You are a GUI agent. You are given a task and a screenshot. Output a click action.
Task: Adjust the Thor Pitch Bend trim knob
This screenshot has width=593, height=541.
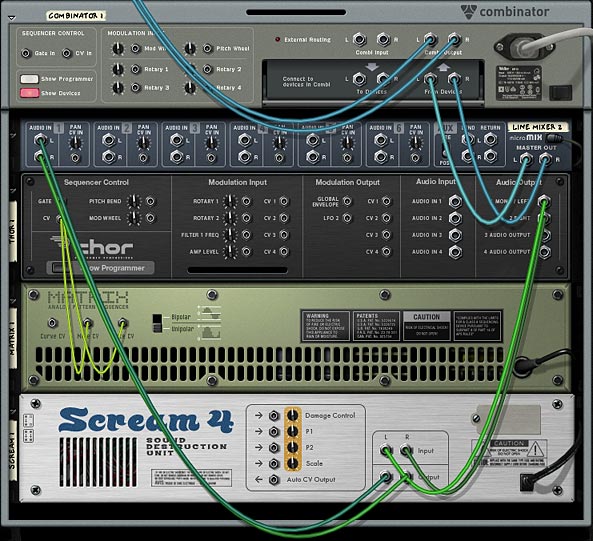point(134,202)
